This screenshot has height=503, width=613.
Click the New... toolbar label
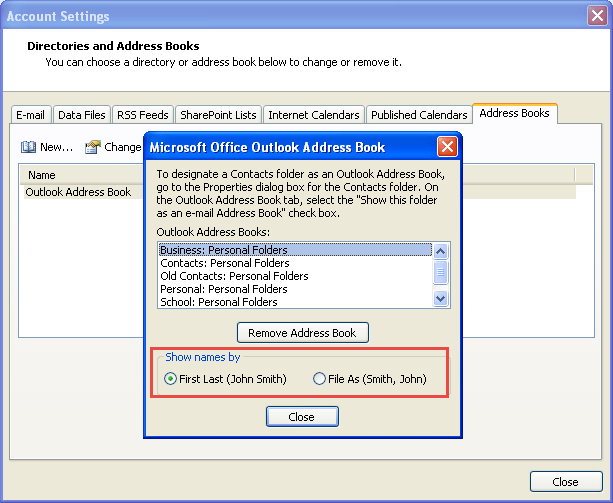click(57, 147)
